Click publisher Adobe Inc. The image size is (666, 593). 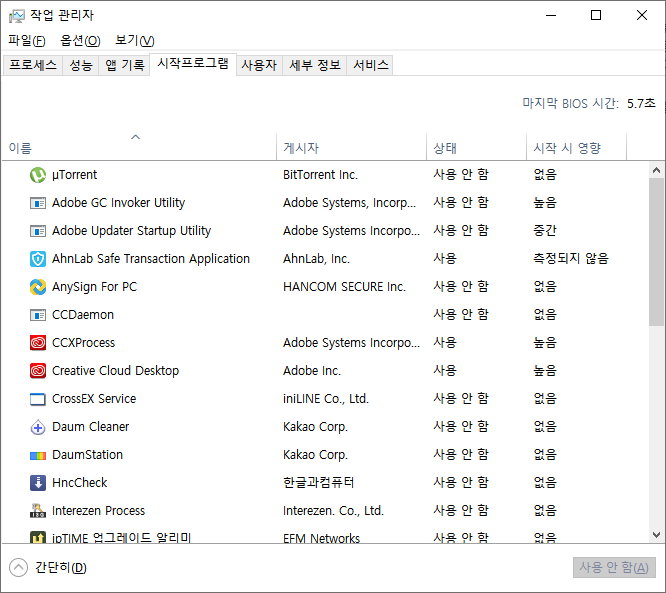coord(312,371)
